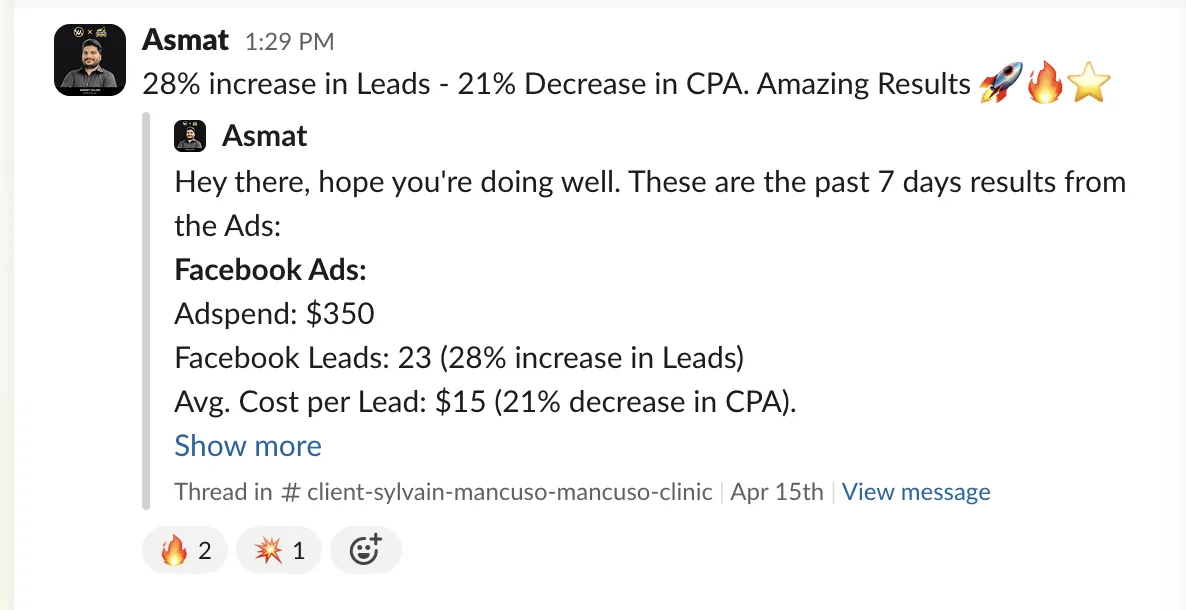1186x610 pixels.
Task: Click the Adspend $350 line
Action: pos(275,313)
